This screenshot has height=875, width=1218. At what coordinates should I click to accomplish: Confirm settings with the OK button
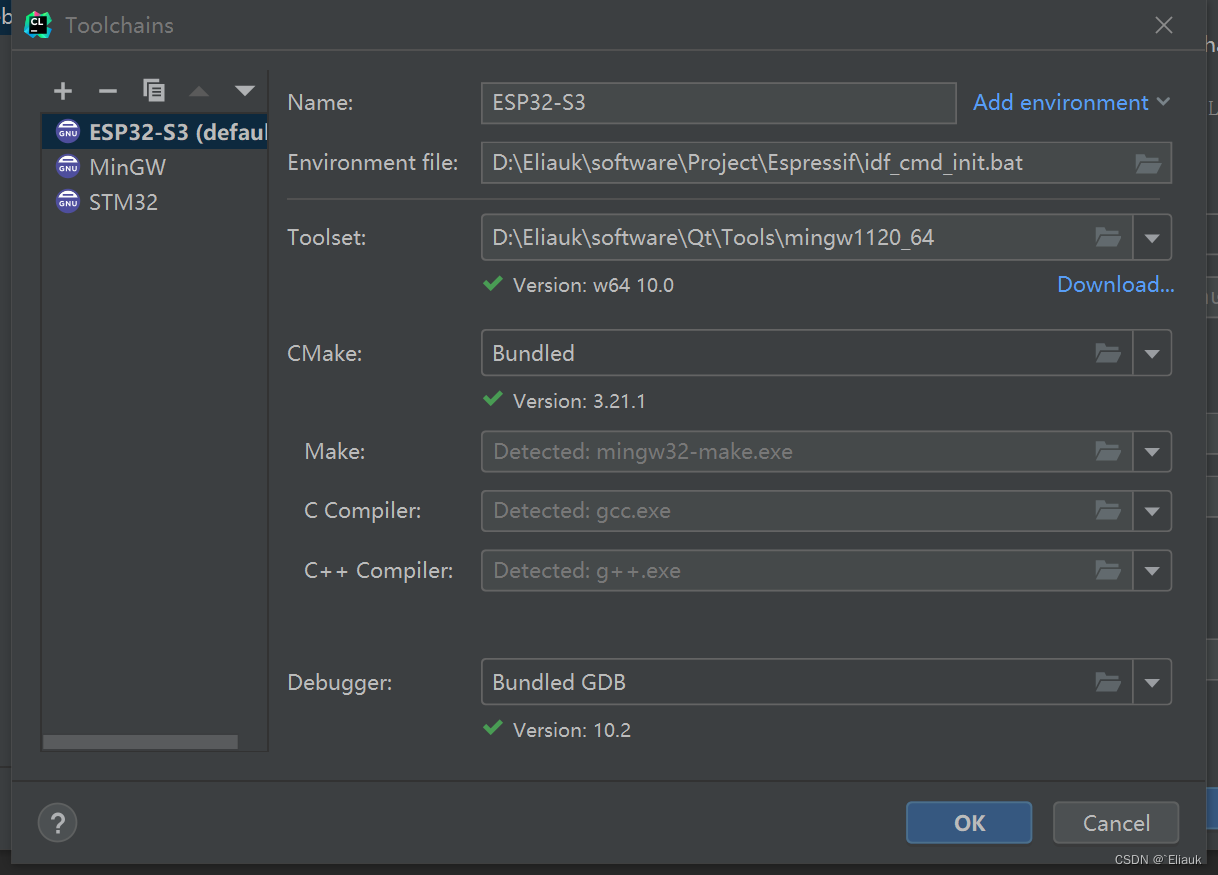[x=967, y=822]
